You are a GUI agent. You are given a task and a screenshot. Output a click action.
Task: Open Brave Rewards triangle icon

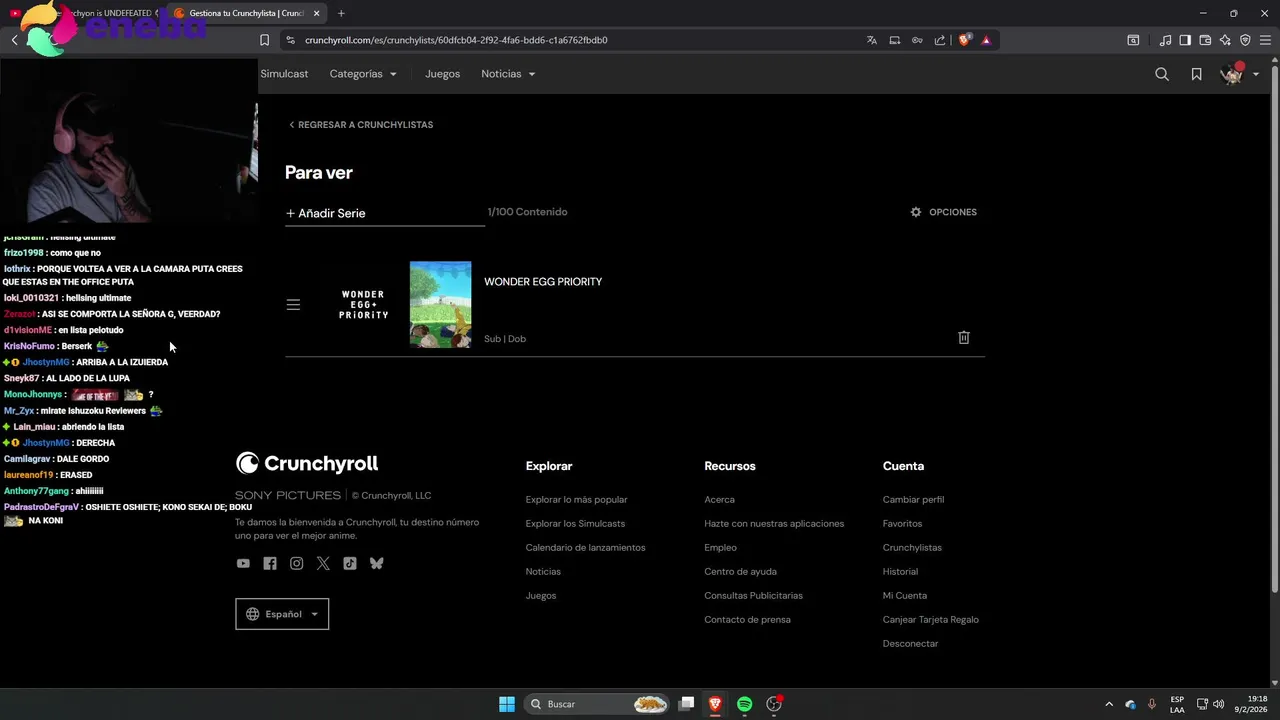click(986, 40)
